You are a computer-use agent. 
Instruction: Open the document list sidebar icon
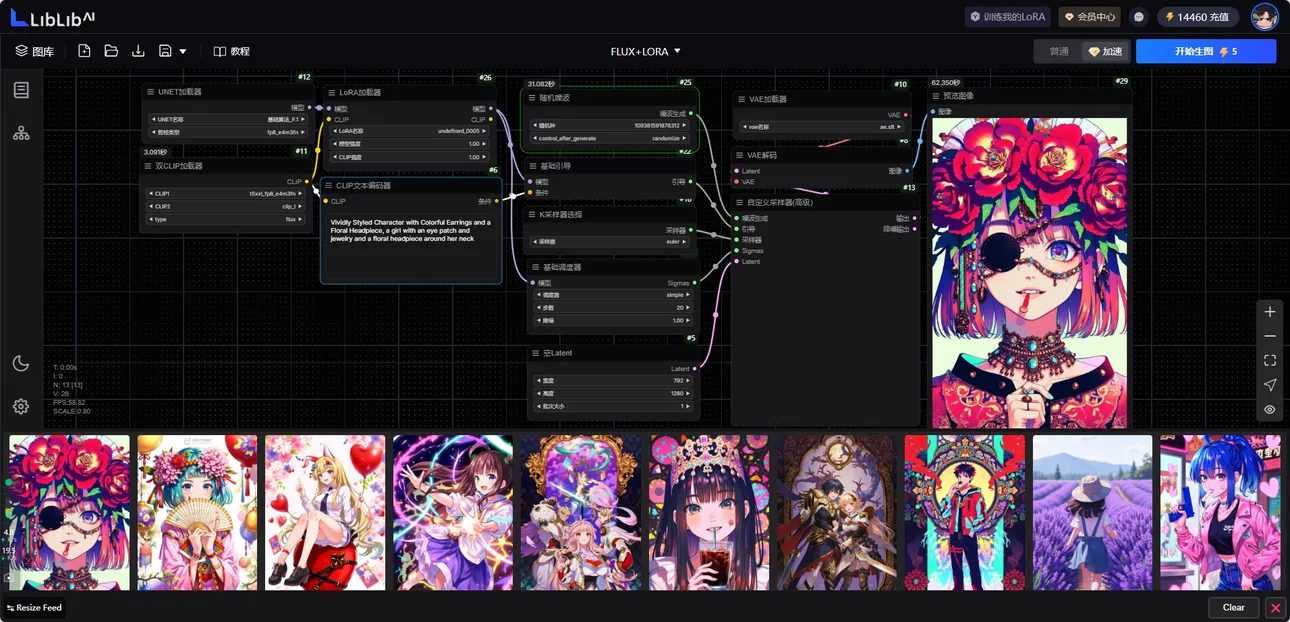[21, 90]
